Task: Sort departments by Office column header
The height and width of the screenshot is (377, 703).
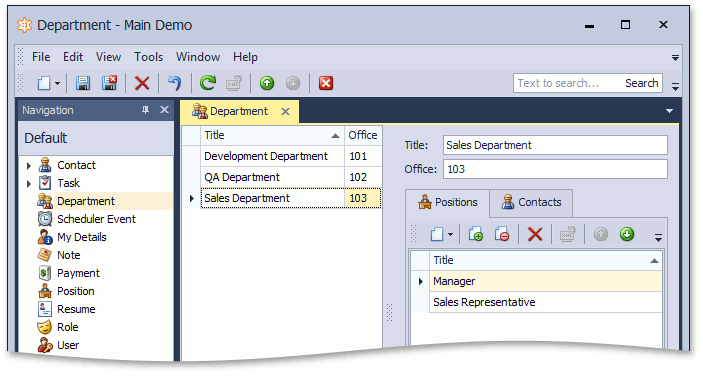Action: coord(363,135)
